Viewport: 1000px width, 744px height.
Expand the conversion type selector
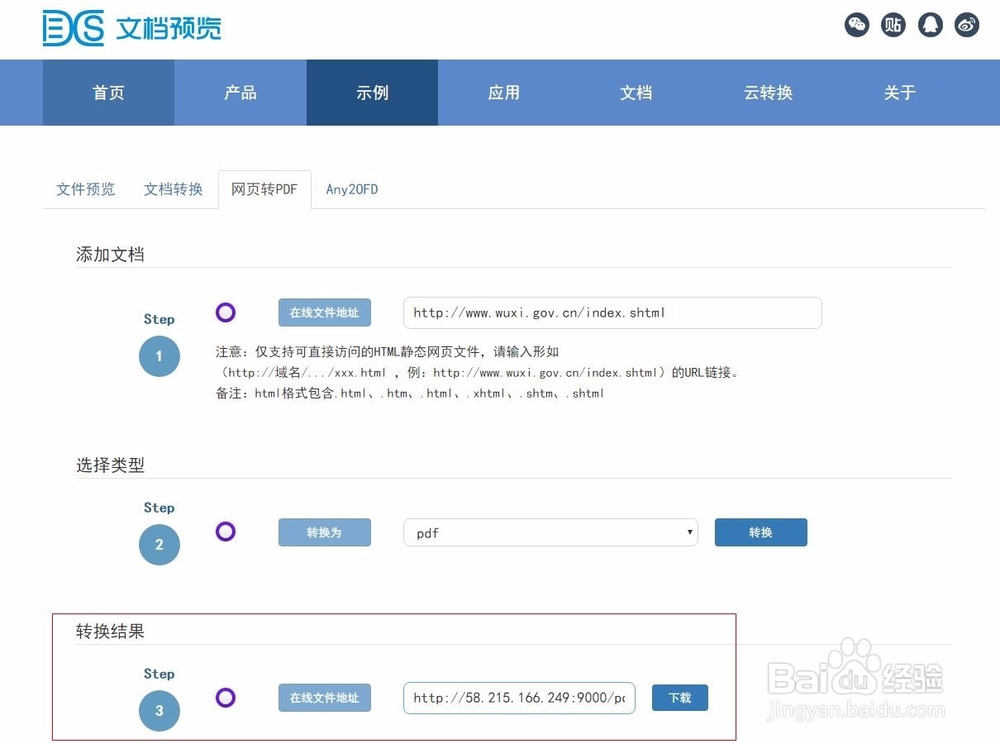coord(550,532)
